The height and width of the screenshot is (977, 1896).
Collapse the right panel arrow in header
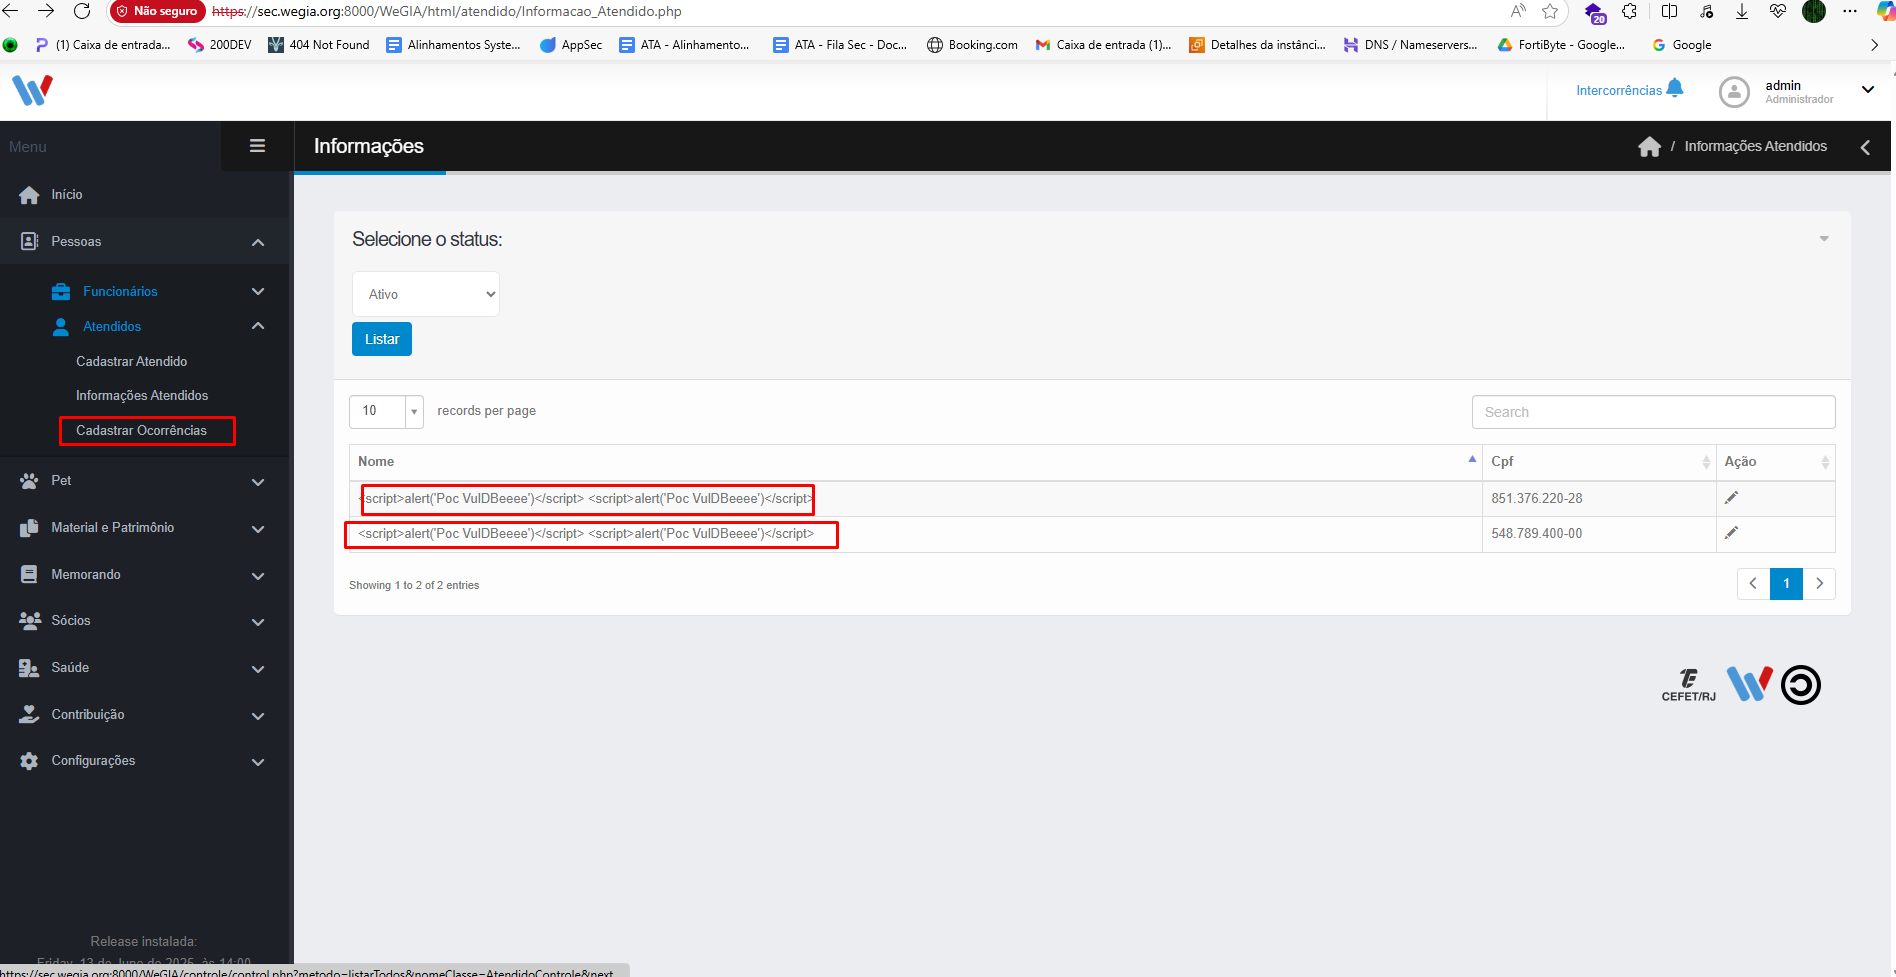[x=1865, y=147]
